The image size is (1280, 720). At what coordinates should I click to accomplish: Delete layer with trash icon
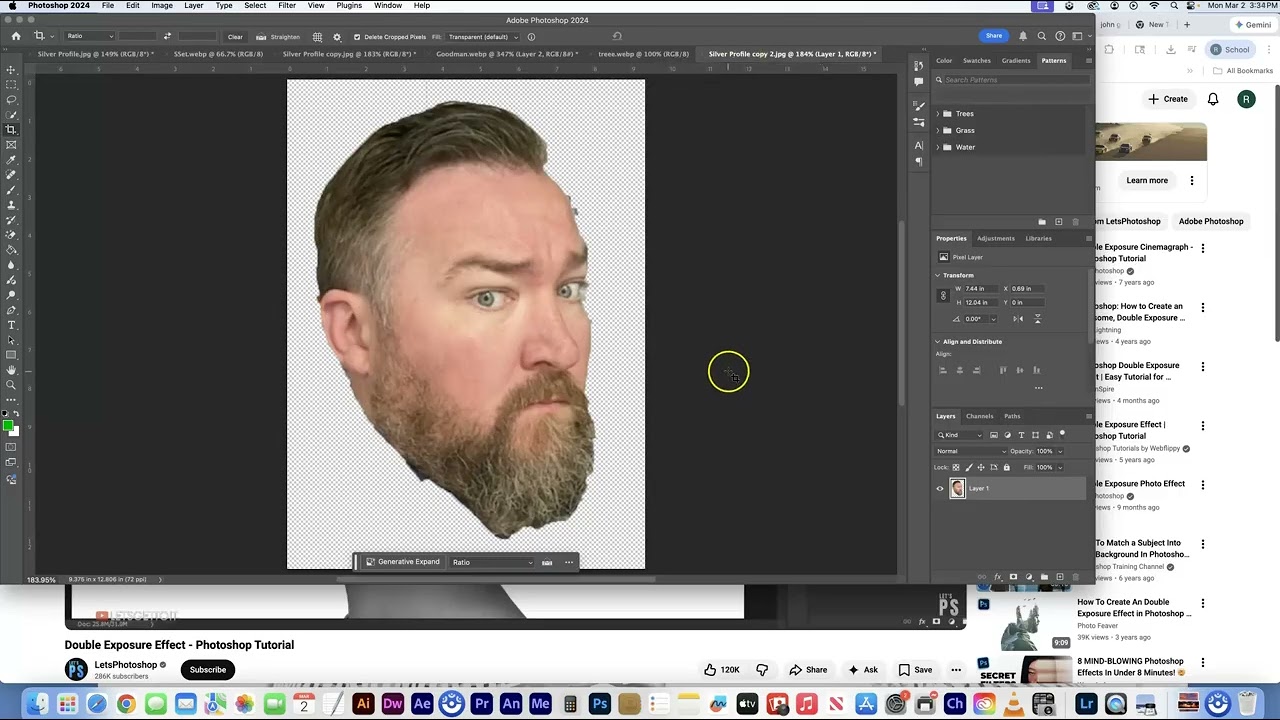point(1076,577)
